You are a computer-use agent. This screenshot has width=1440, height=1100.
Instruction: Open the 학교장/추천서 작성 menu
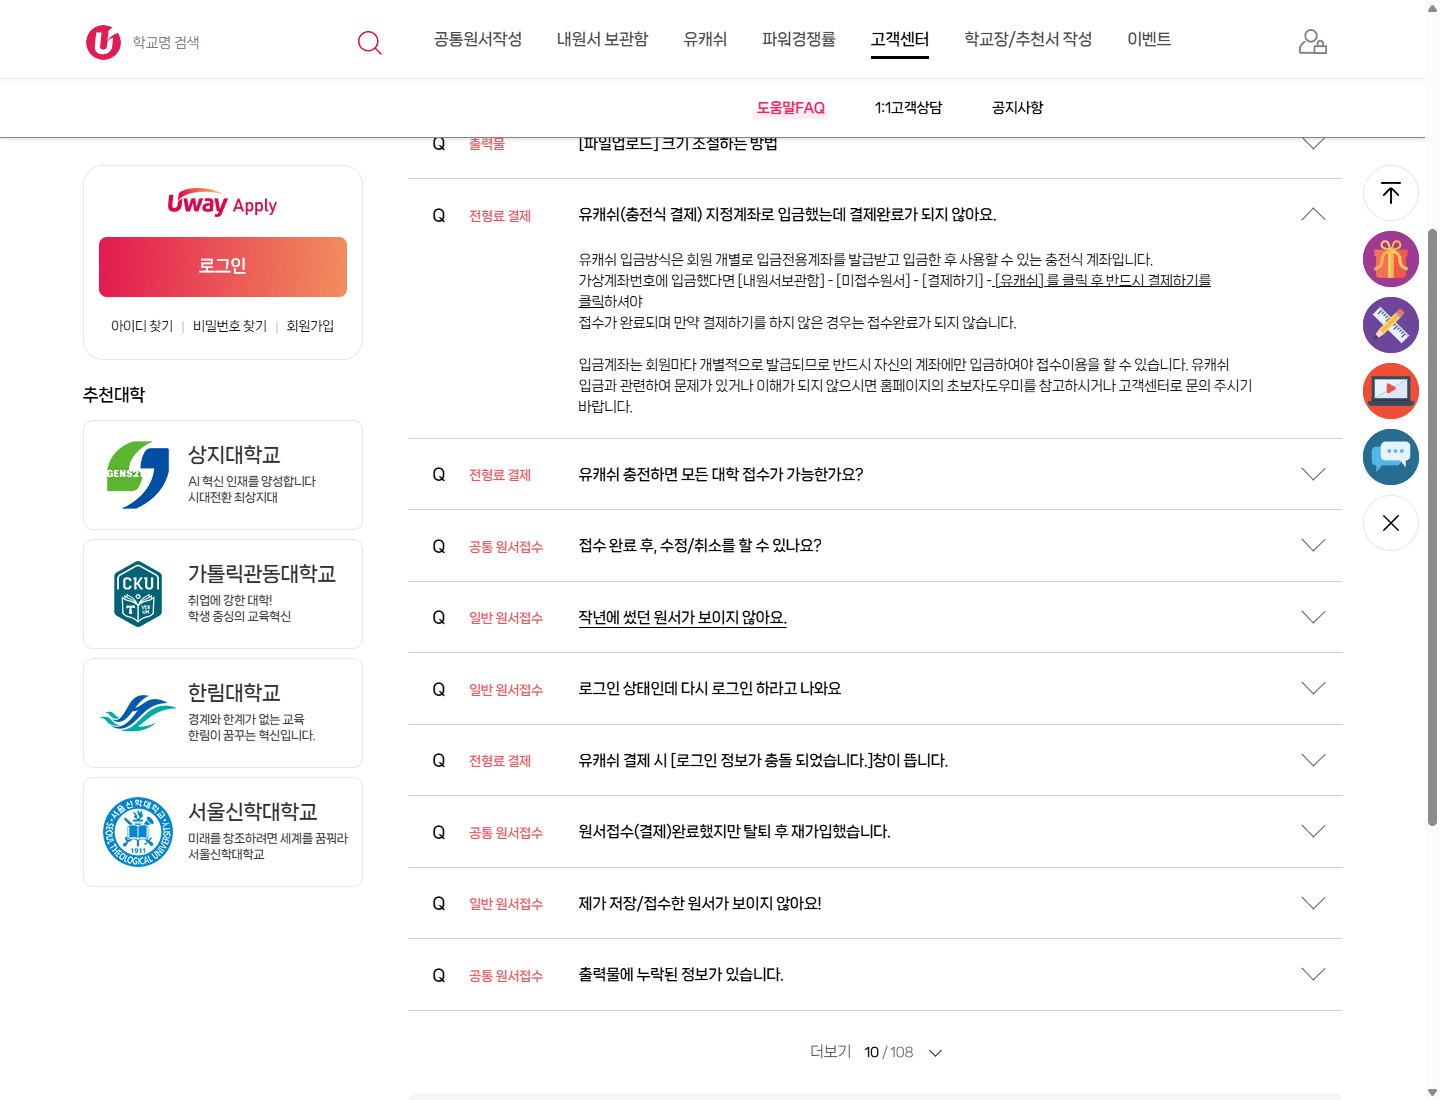point(1028,39)
